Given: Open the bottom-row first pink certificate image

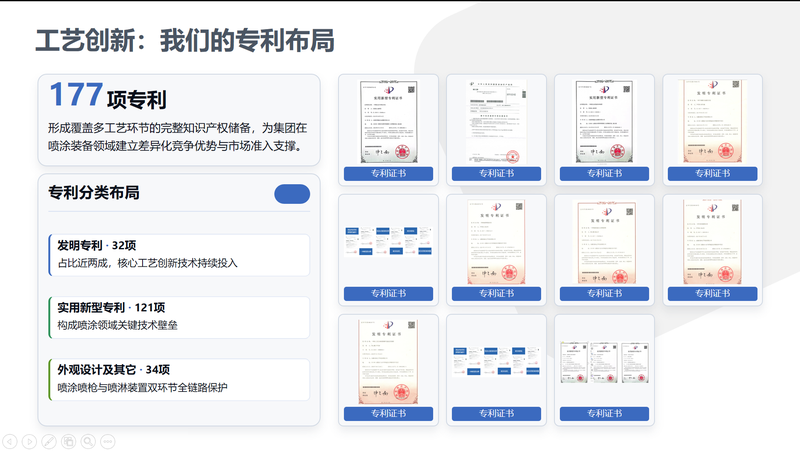Looking at the screenshot, I should [x=388, y=362].
